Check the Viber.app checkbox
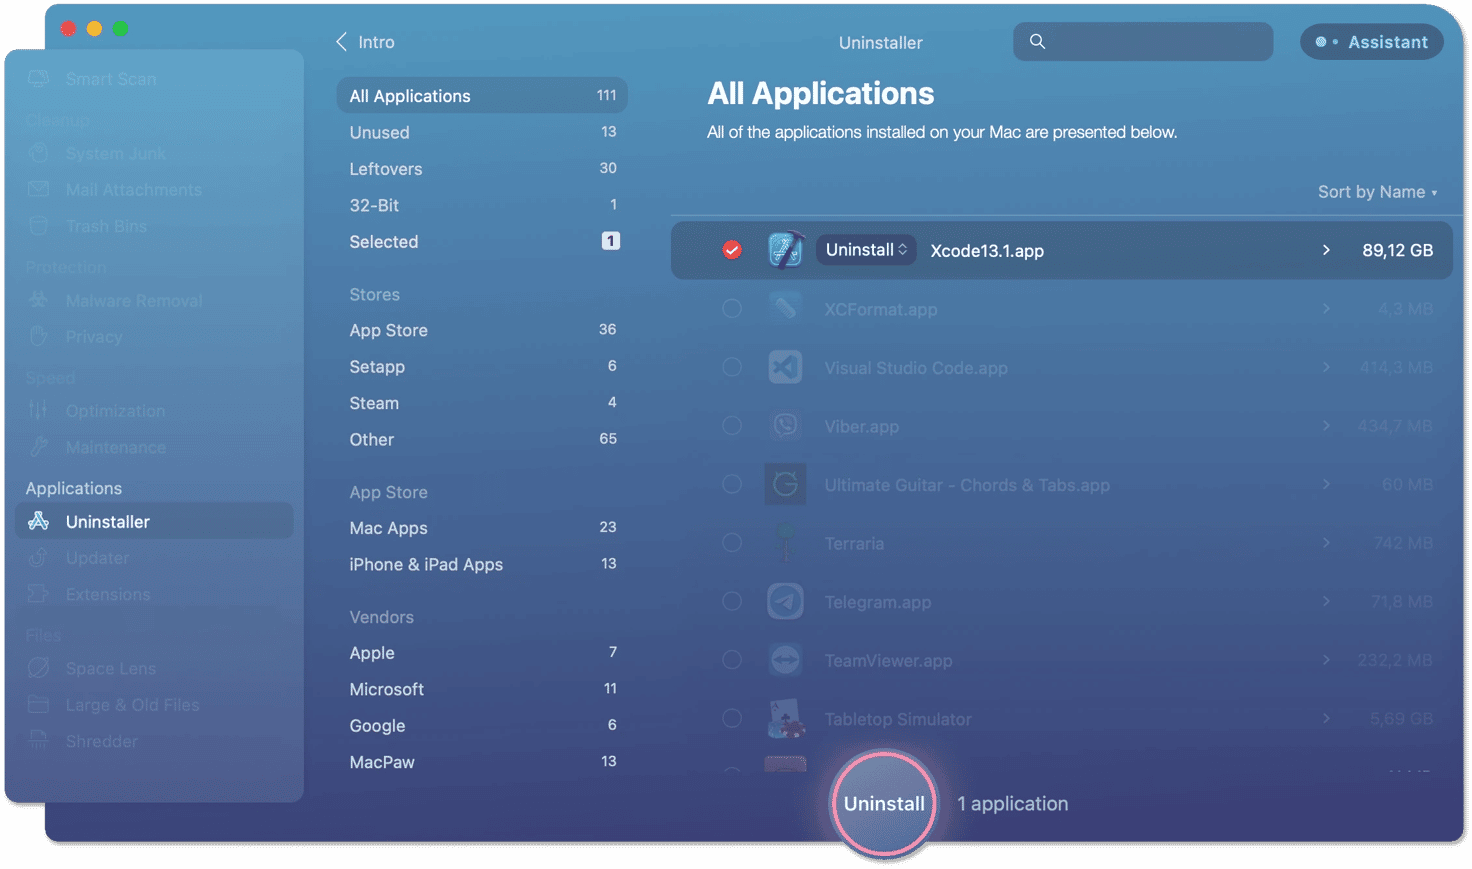This screenshot has height=869, width=1472. 732,426
